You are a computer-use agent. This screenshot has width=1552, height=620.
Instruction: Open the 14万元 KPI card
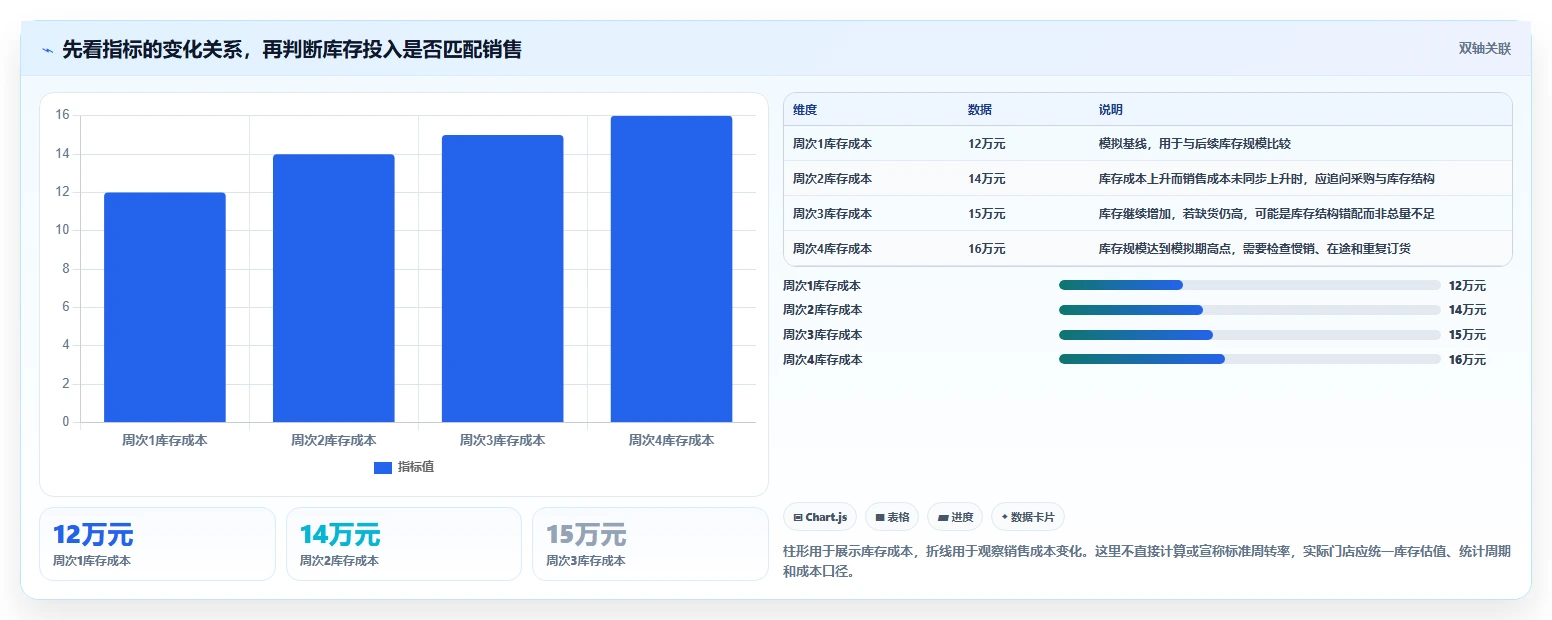pyautogui.click(x=404, y=544)
